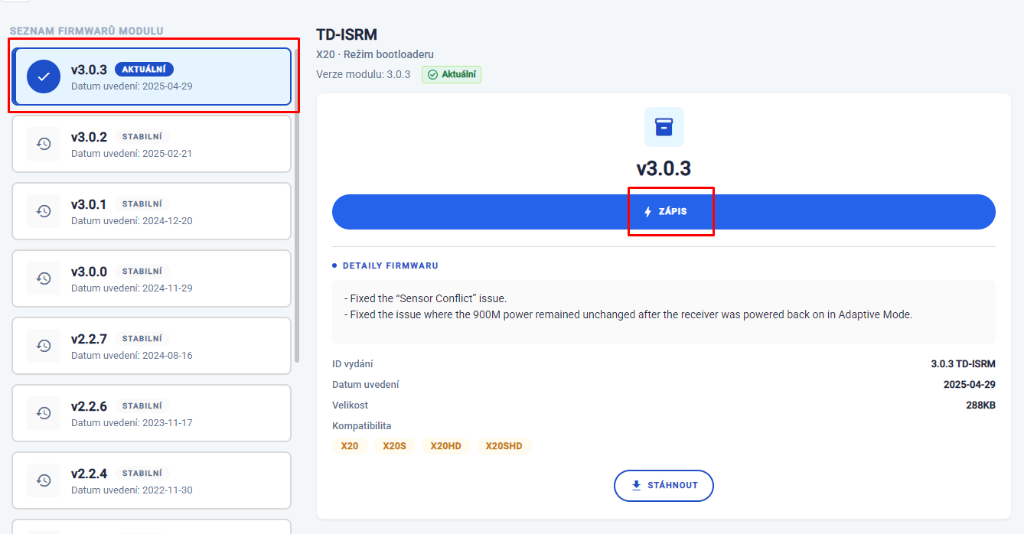
Task: Click the X20HD compatibility tag
Action: click(445, 446)
